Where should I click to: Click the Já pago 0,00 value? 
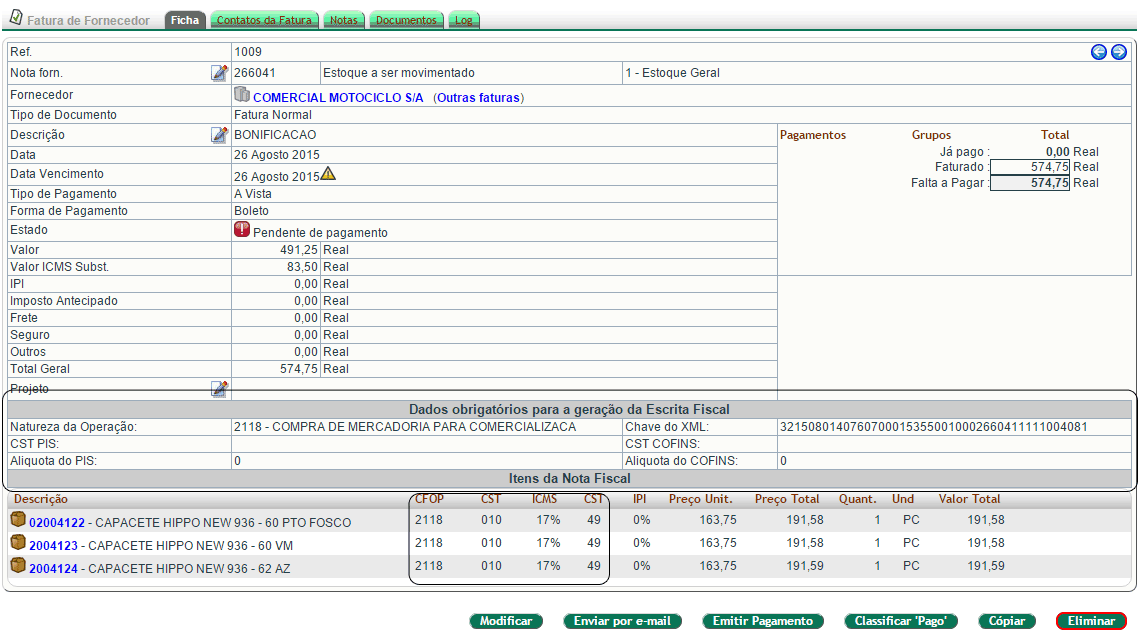[x=1057, y=152]
